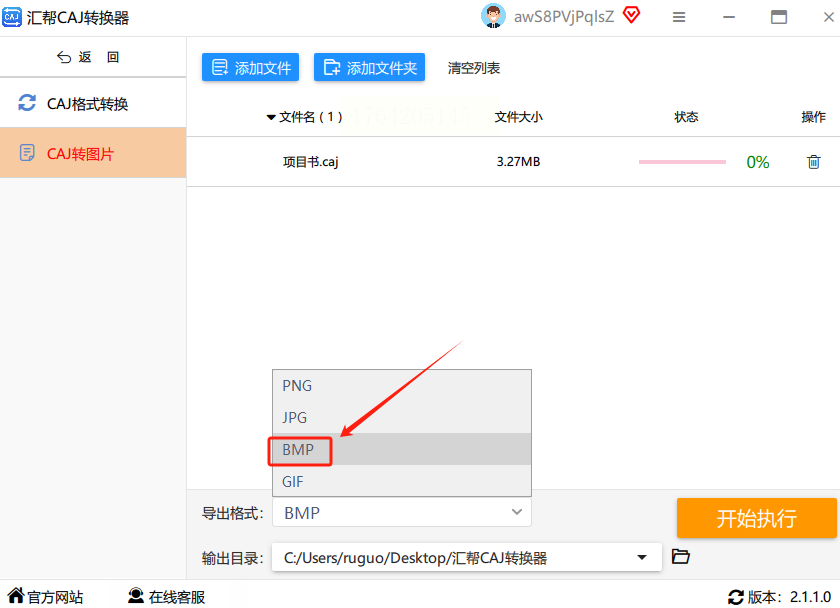The image size is (840, 608).
Task: Click the CAJ格式转换 refresh arrows icon
Action: (x=27, y=103)
